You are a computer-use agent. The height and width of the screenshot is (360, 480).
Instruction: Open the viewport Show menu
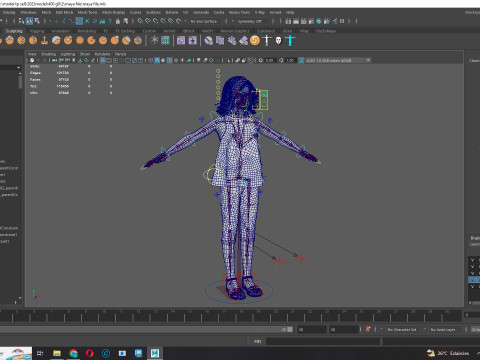click(85, 54)
